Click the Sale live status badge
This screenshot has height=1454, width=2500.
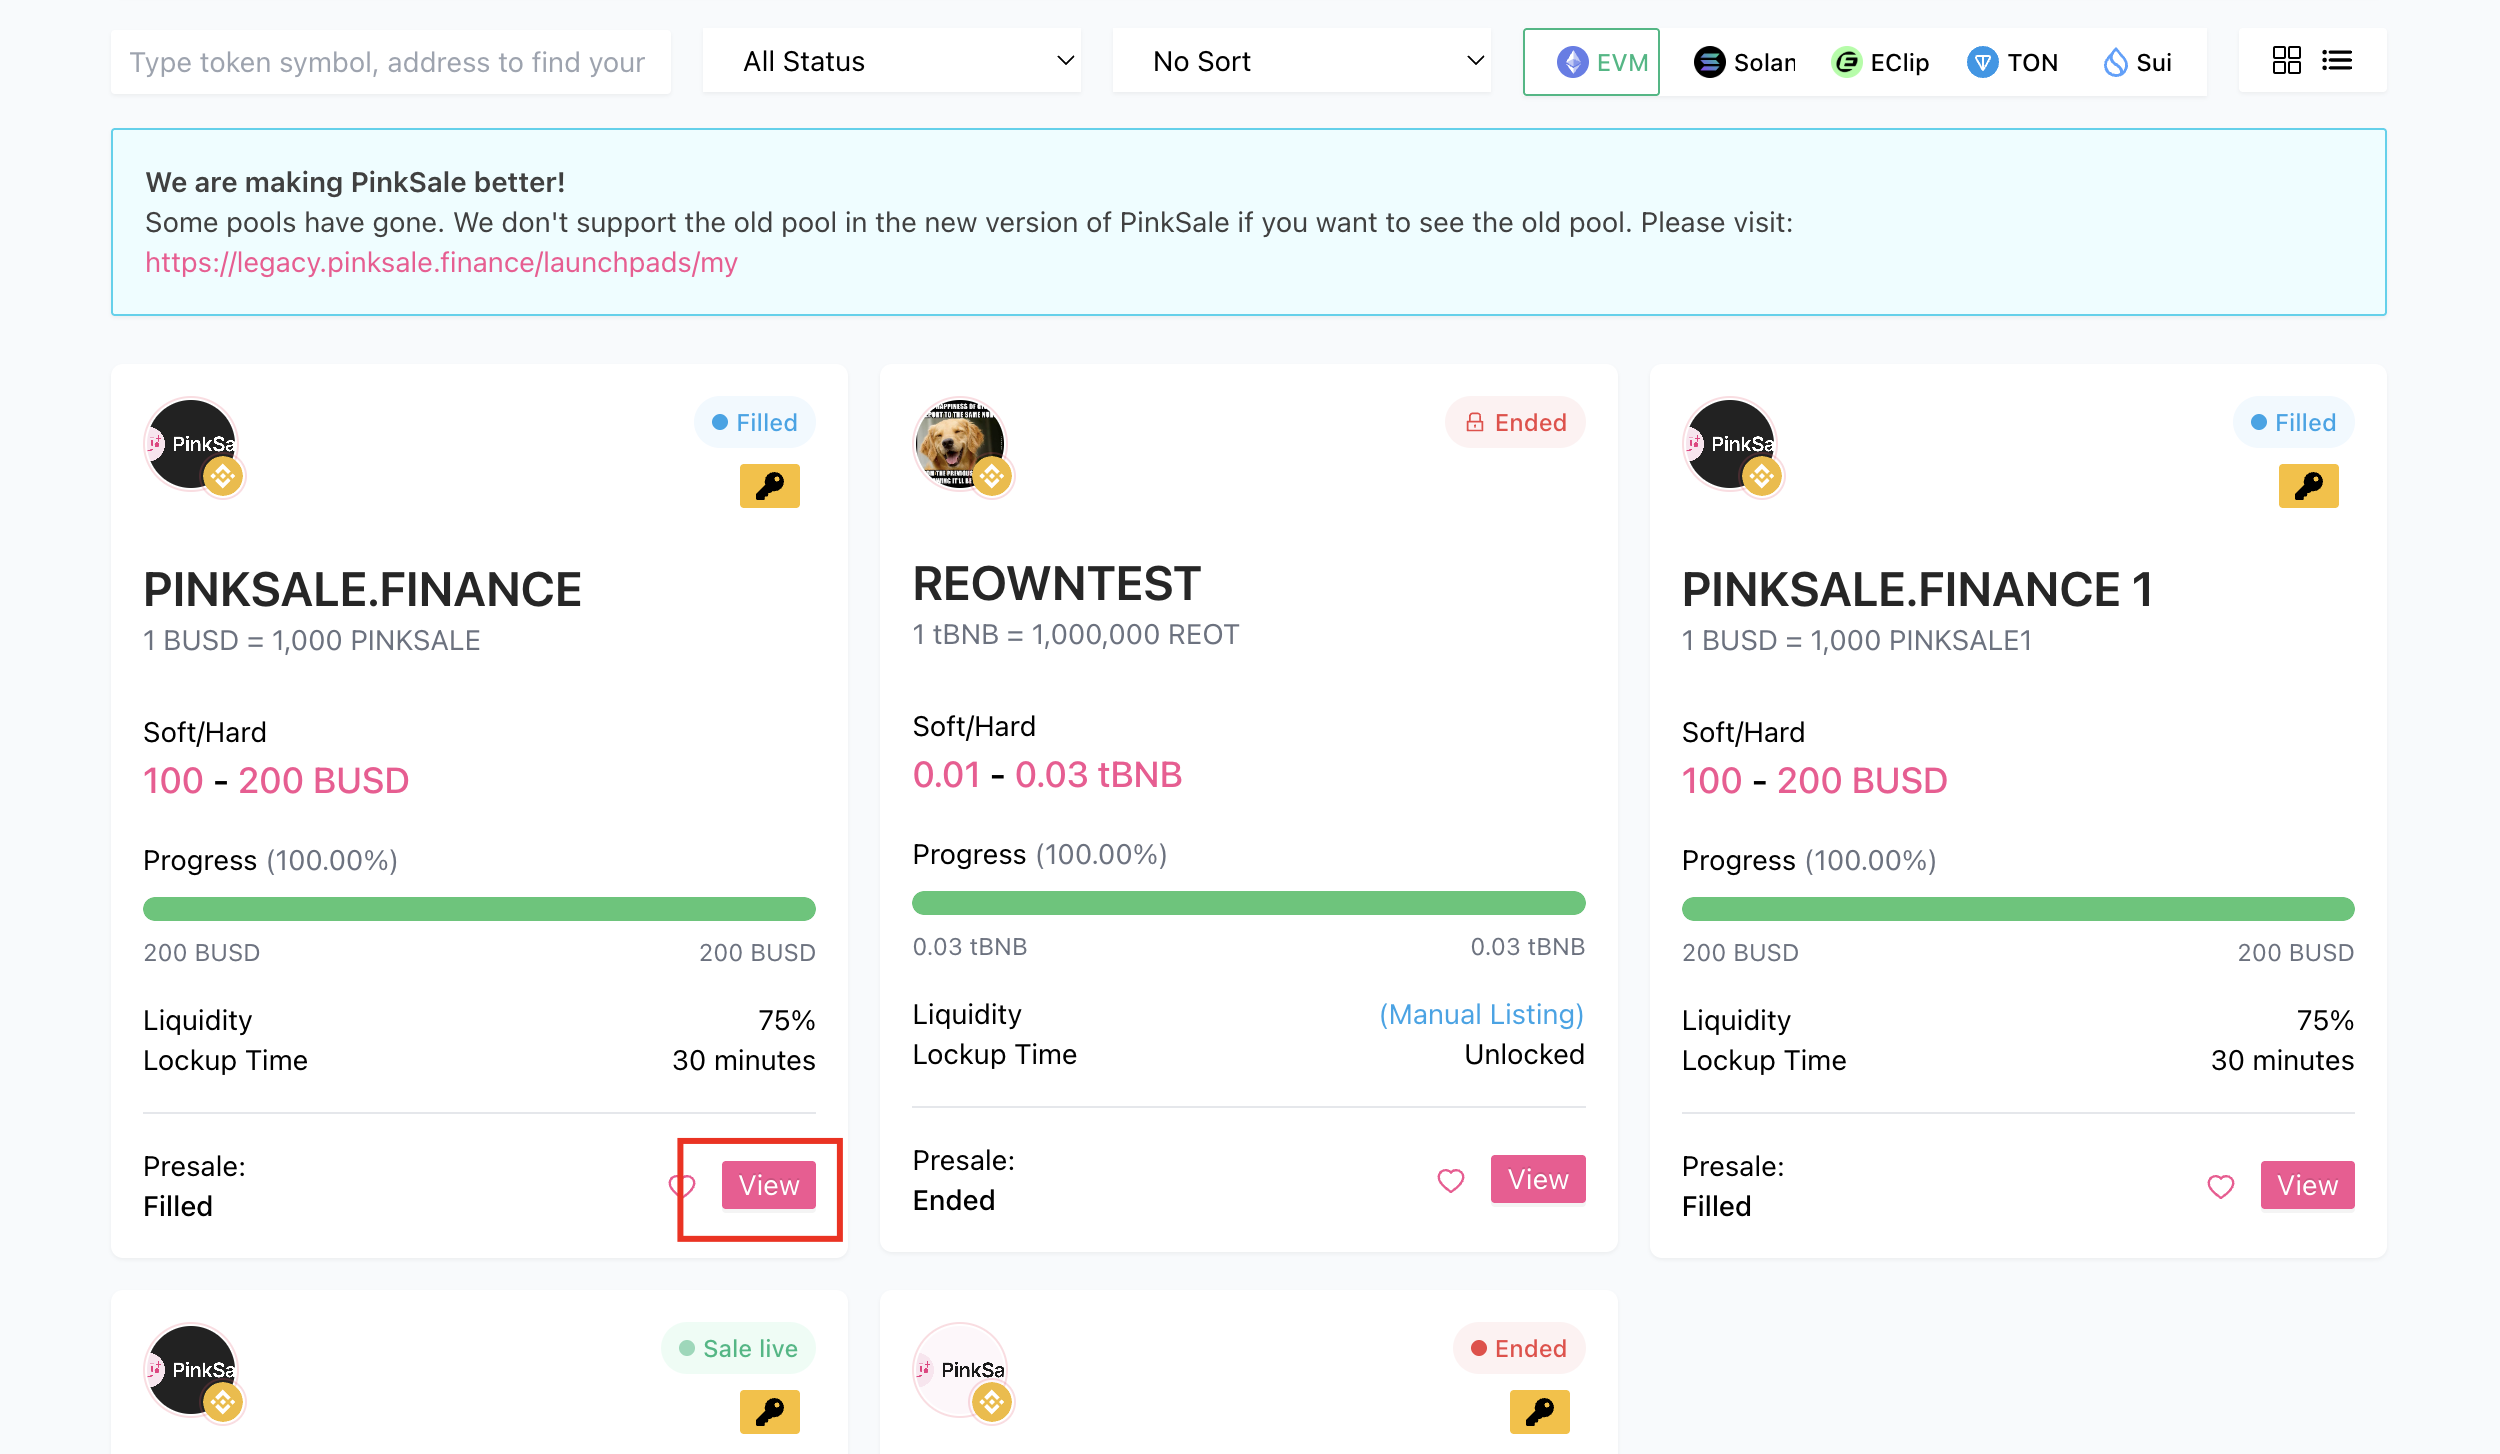pyautogui.click(x=739, y=1348)
